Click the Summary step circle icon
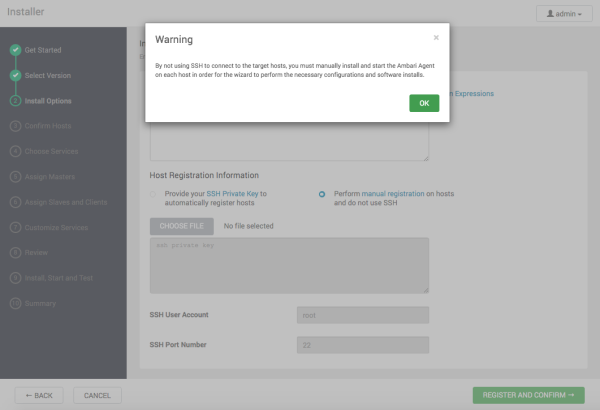The image size is (600, 410). [x=15, y=303]
